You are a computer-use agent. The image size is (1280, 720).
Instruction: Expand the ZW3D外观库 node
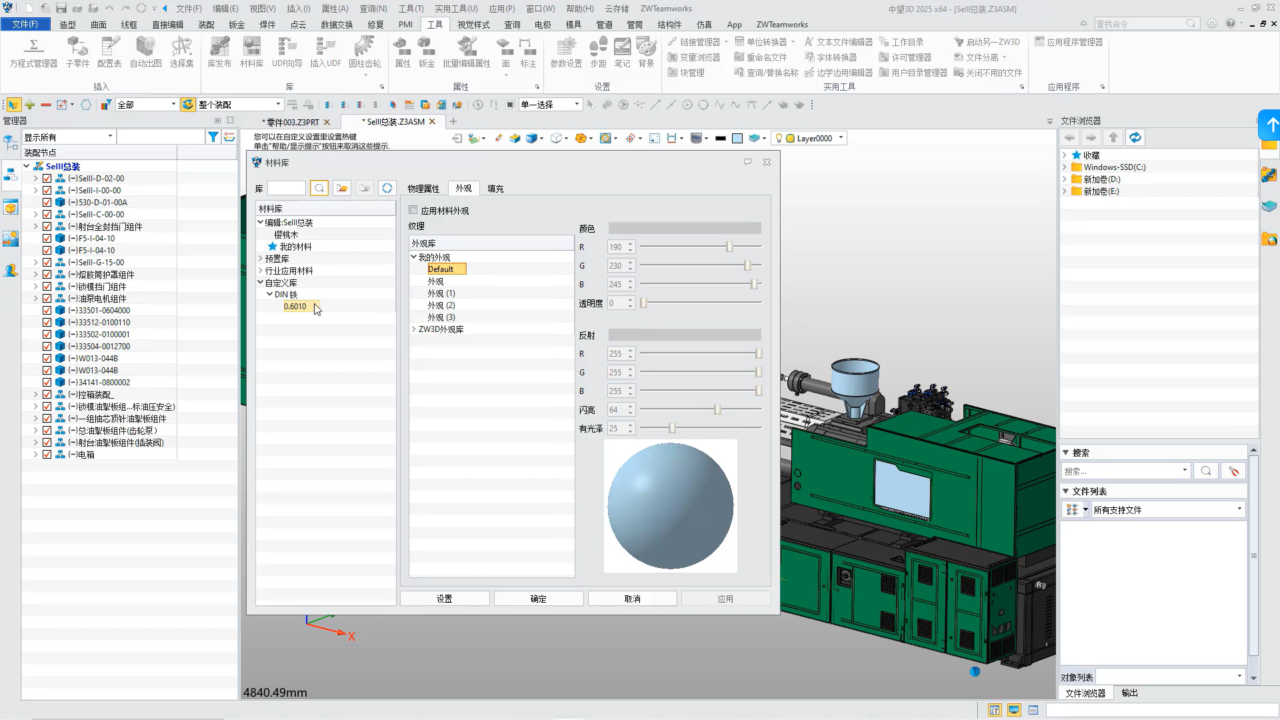414,329
